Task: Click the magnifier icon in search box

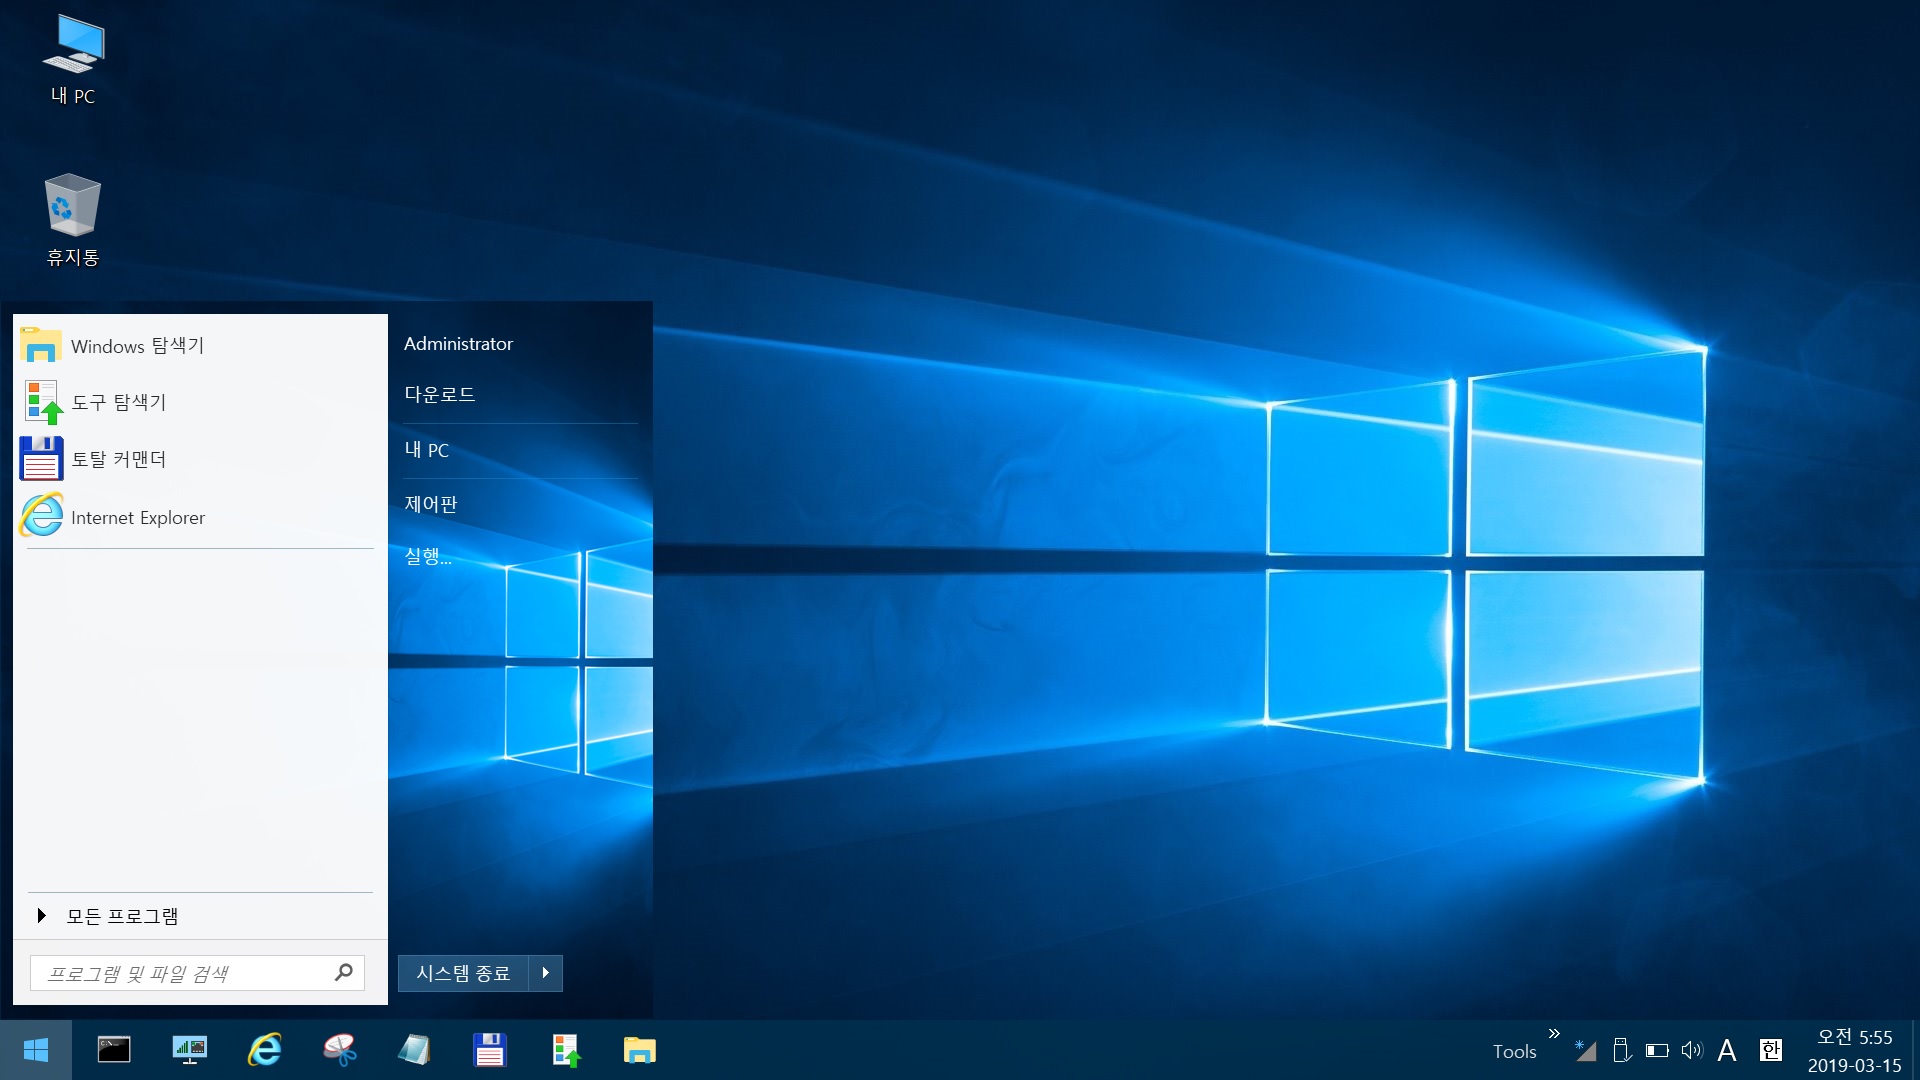Action: (x=344, y=972)
